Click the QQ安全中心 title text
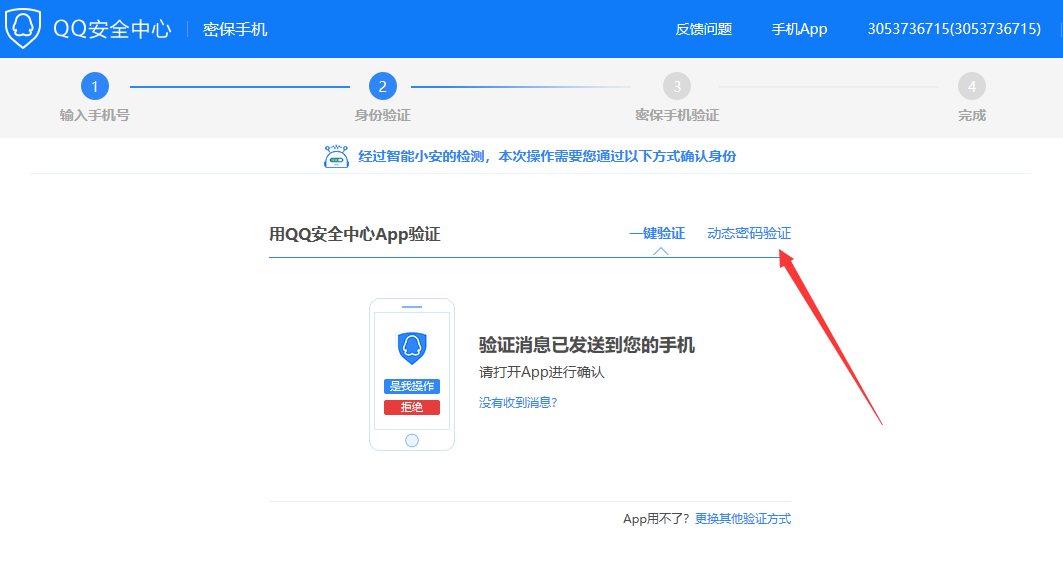1063x564 pixels. pos(112,29)
